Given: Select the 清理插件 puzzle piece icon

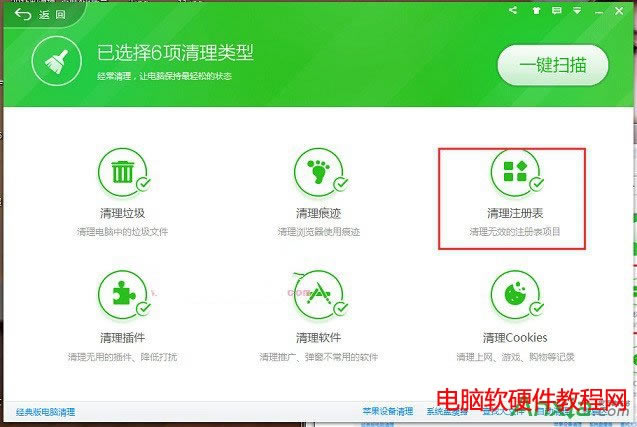Looking at the screenshot, I should pyautogui.click(x=122, y=294).
